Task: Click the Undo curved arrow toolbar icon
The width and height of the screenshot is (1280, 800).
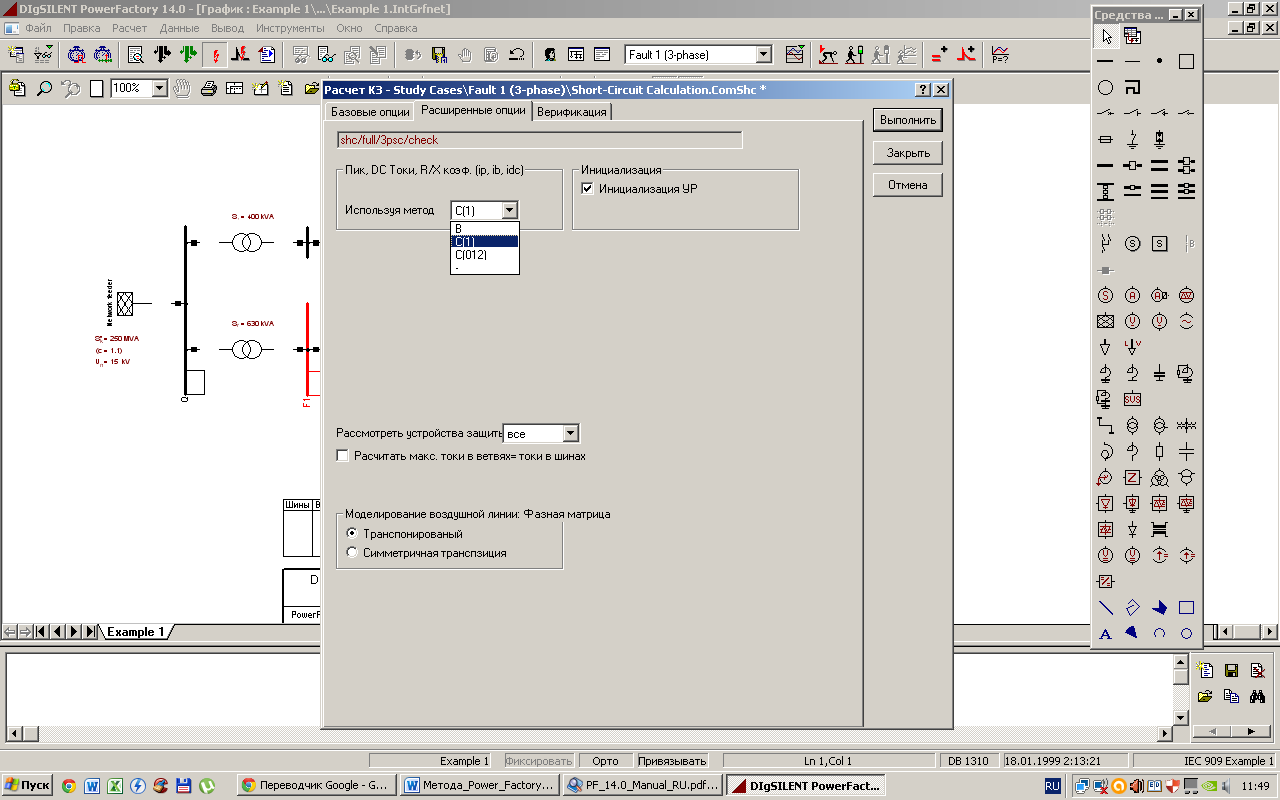Action: click(517, 54)
